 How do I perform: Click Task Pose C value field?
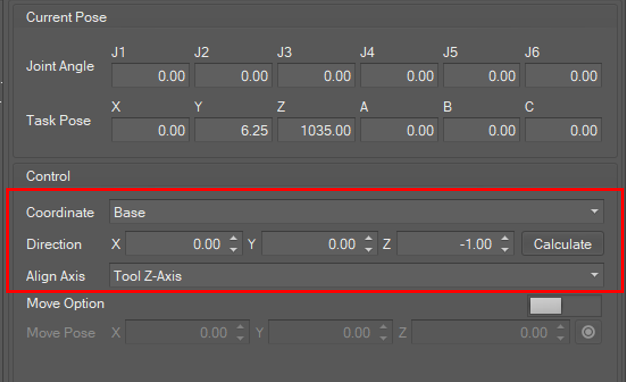coord(563,130)
